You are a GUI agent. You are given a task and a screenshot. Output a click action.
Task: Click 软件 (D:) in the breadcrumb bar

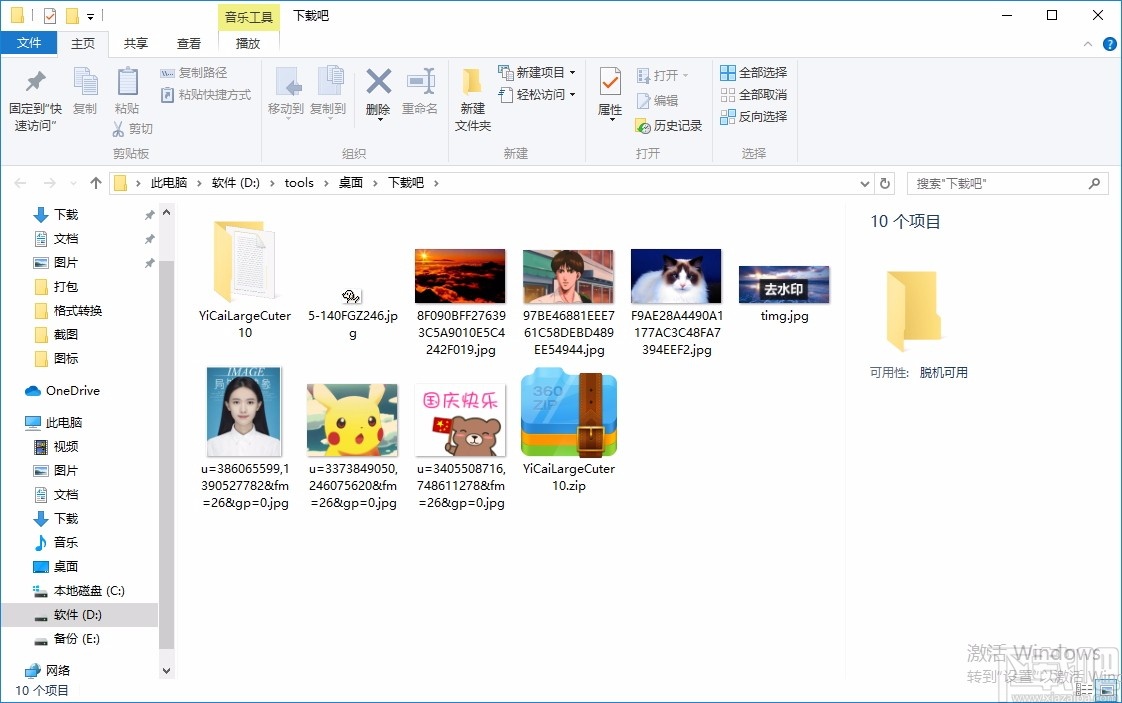237,183
